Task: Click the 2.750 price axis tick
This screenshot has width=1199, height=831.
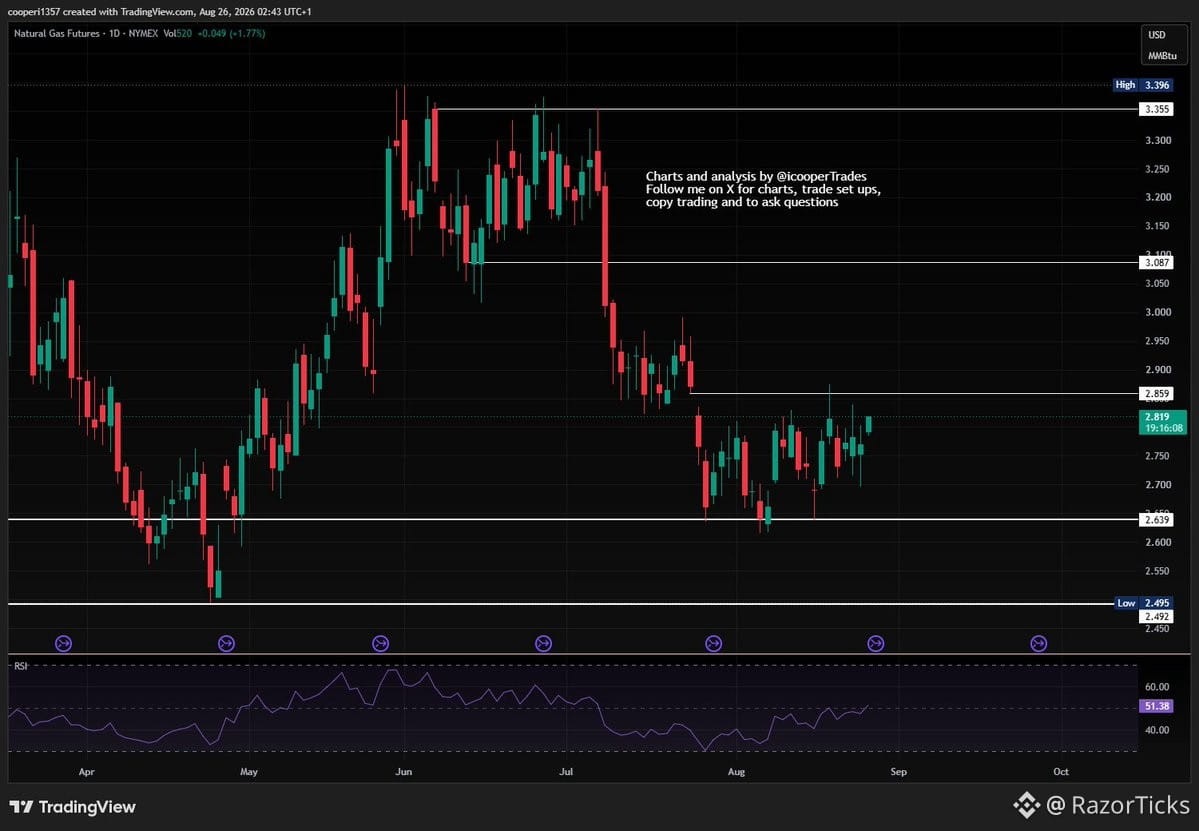Action: point(1158,456)
